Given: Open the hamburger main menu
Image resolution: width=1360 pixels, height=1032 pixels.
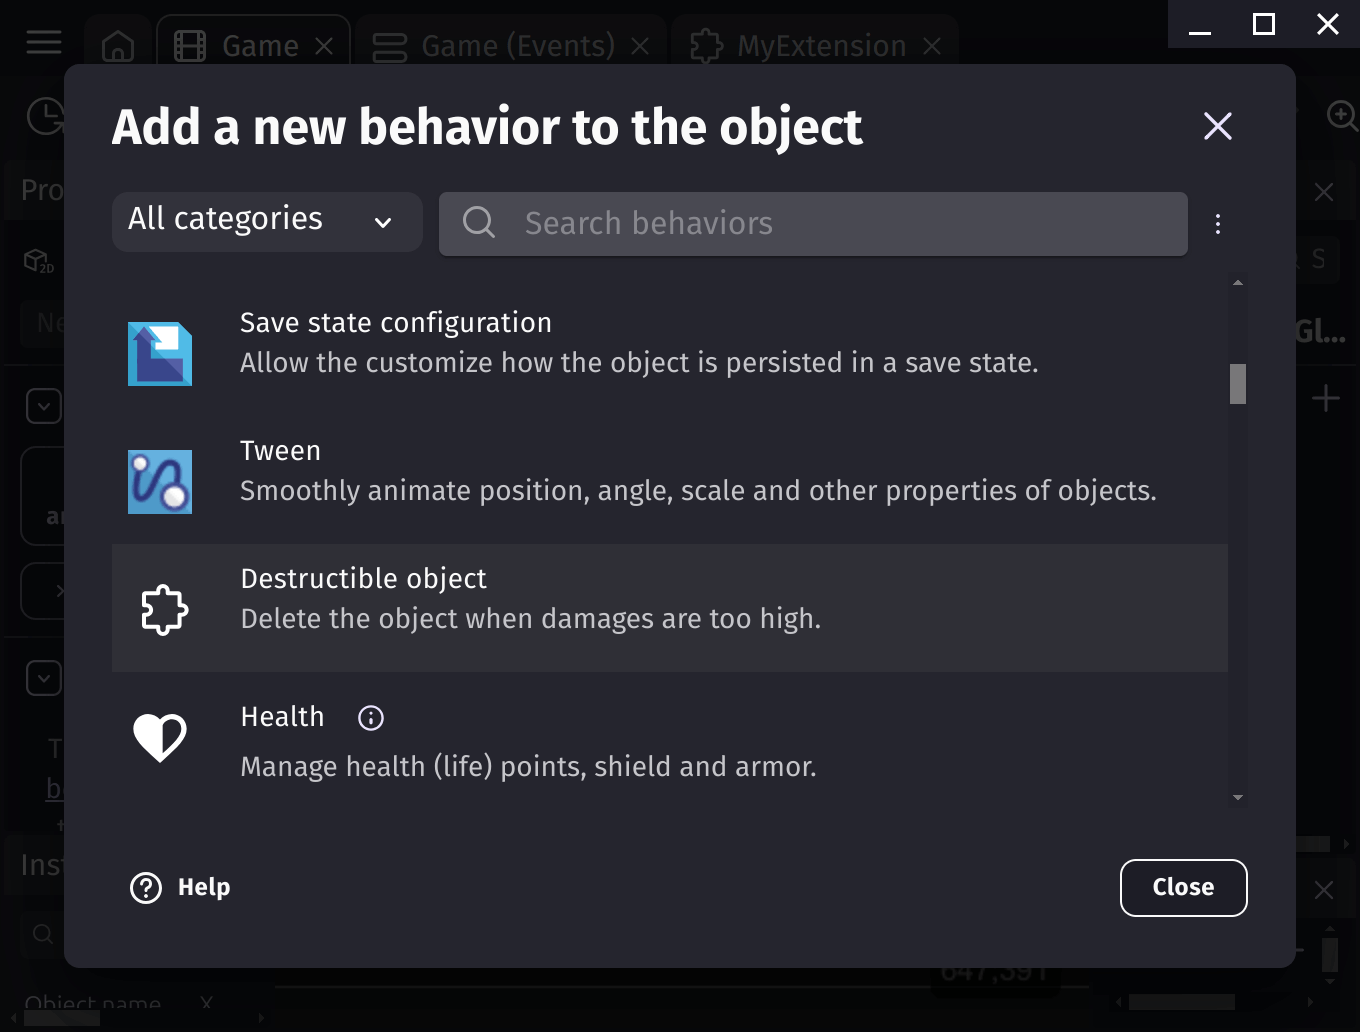Looking at the screenshot, I should 44,42.
